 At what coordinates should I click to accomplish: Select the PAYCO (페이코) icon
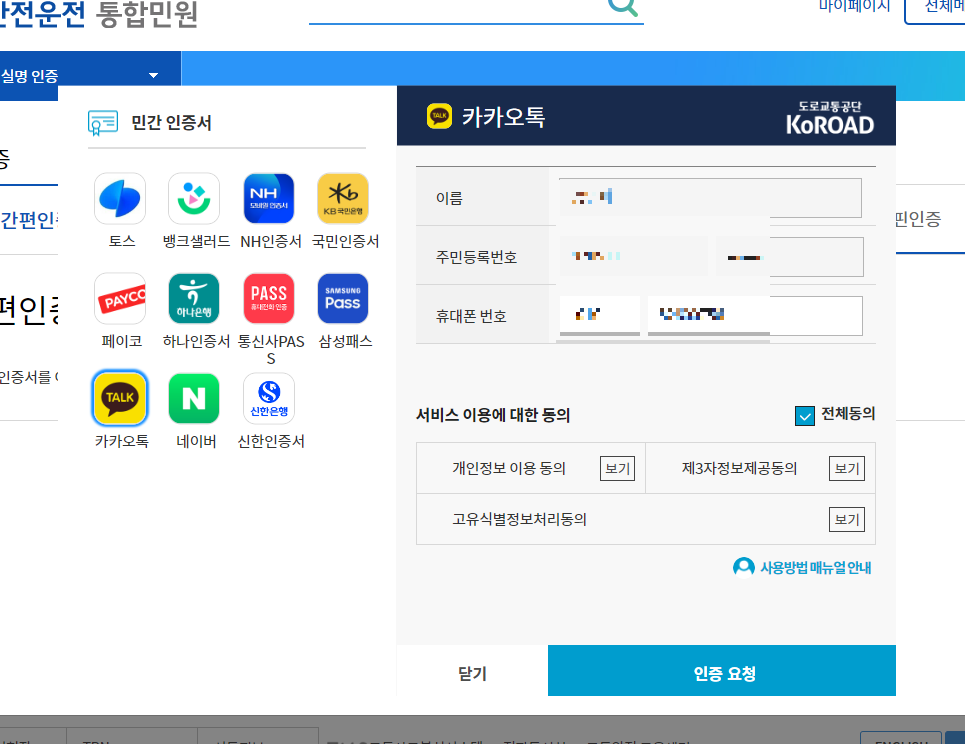[120, 298]
